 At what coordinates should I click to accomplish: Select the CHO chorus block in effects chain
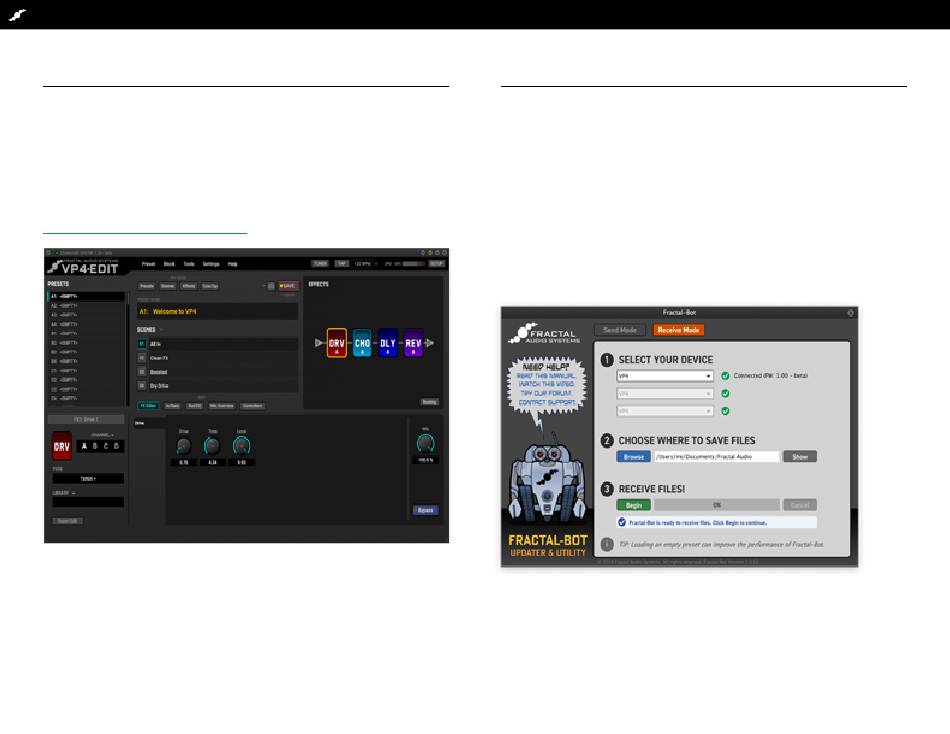[362, 343]
